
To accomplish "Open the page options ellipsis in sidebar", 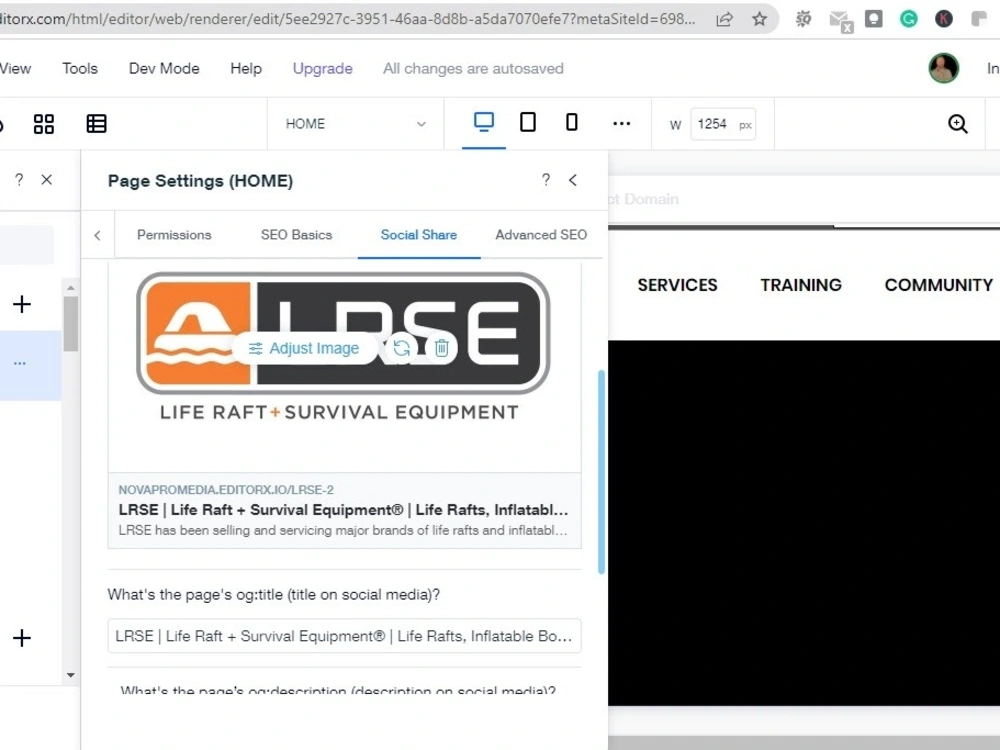I will click(20, 364).
